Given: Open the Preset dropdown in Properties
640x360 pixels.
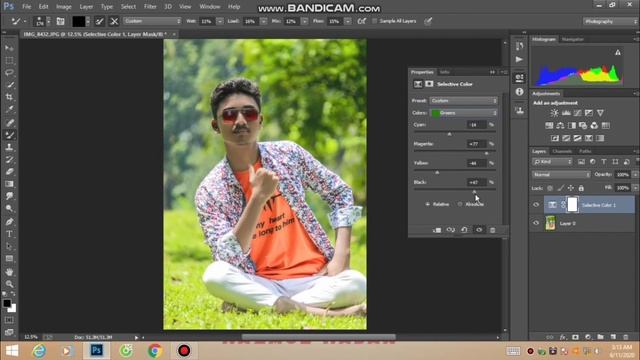Looking at the screenshot, I should tap(463, 100).
